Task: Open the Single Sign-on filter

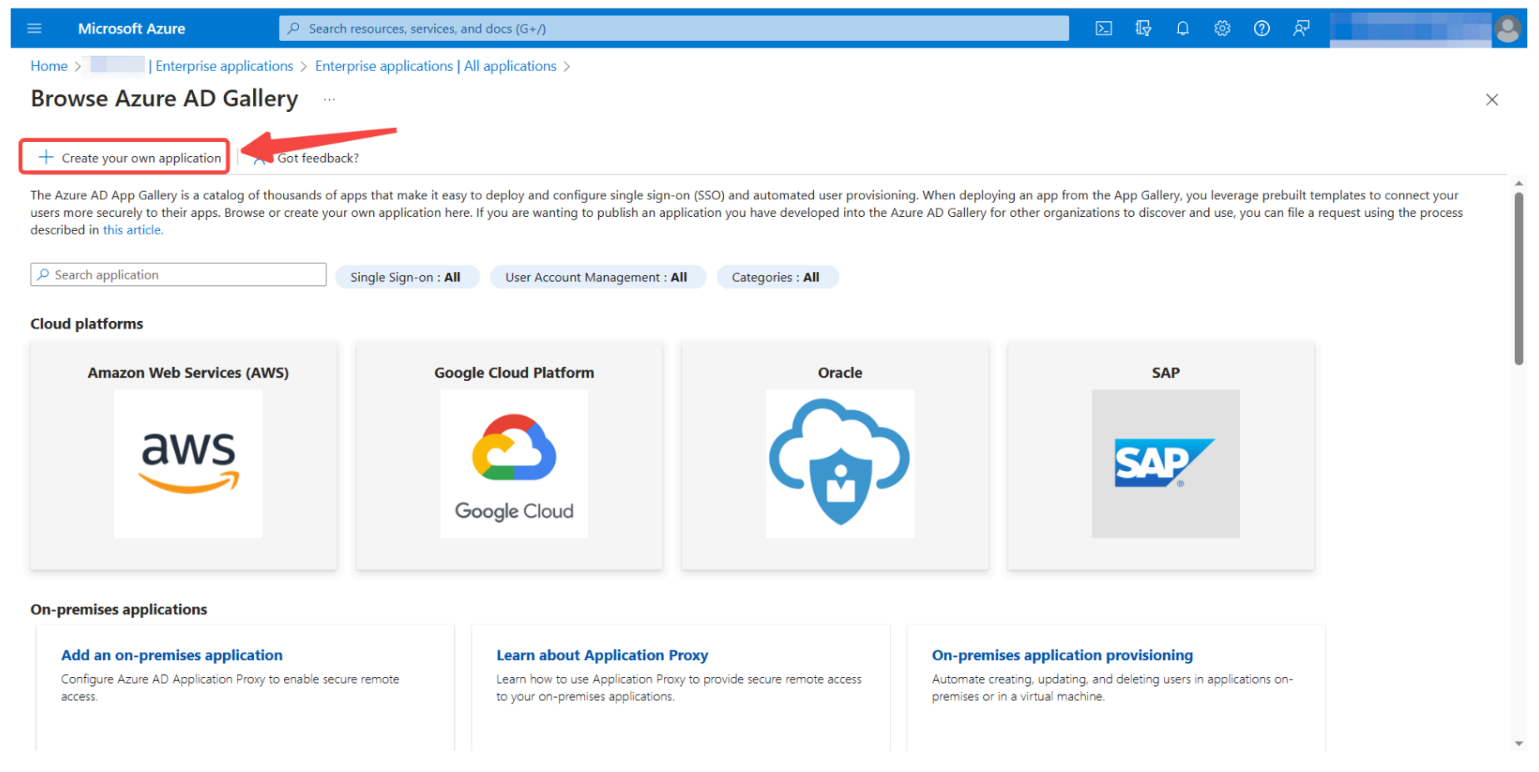Action: click(406, 277)
